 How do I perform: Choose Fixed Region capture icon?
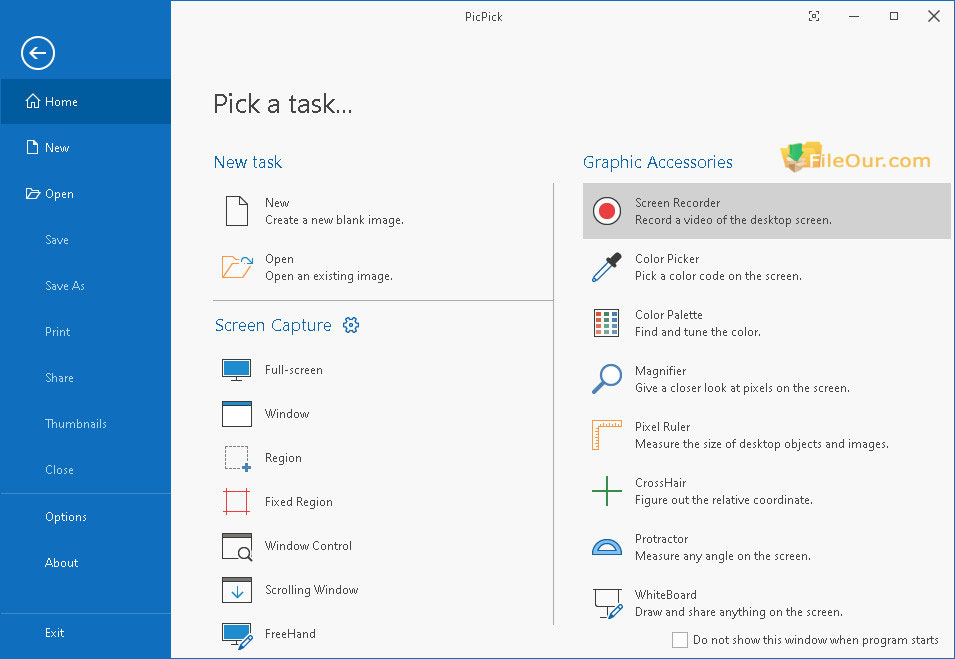(x=237, y=502)
